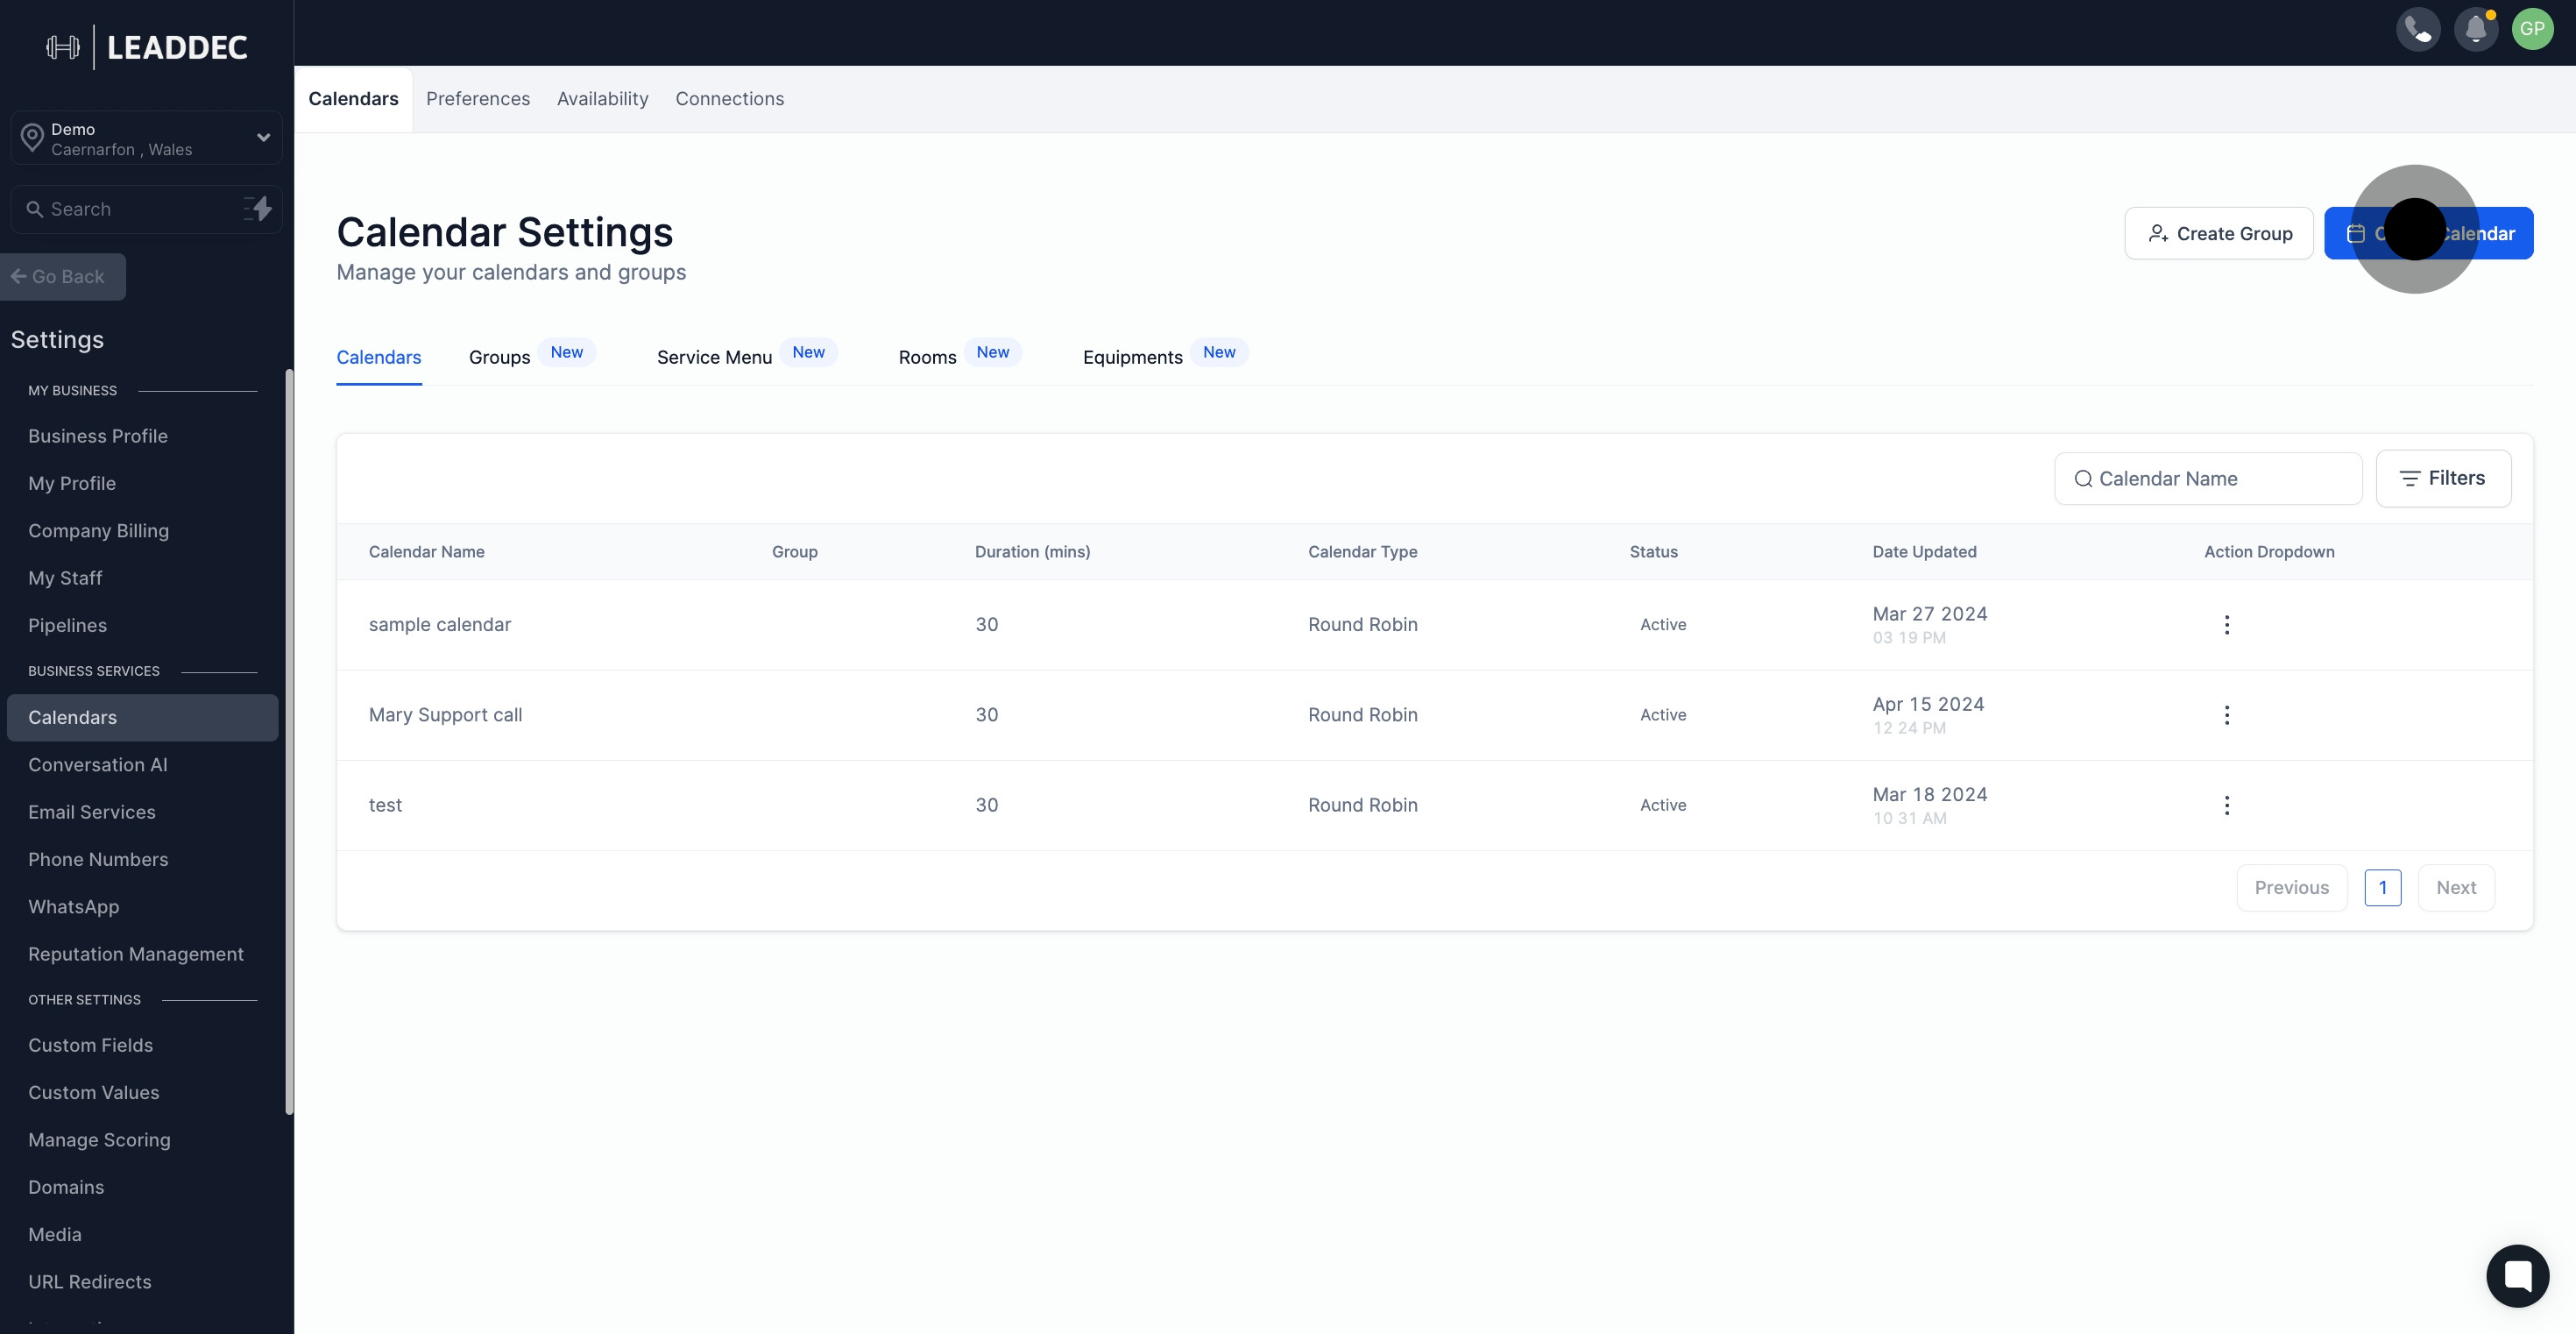2576x1334 pixels.
Task: Select page 1 in pagination
Action: click(x=2383, y=887)
